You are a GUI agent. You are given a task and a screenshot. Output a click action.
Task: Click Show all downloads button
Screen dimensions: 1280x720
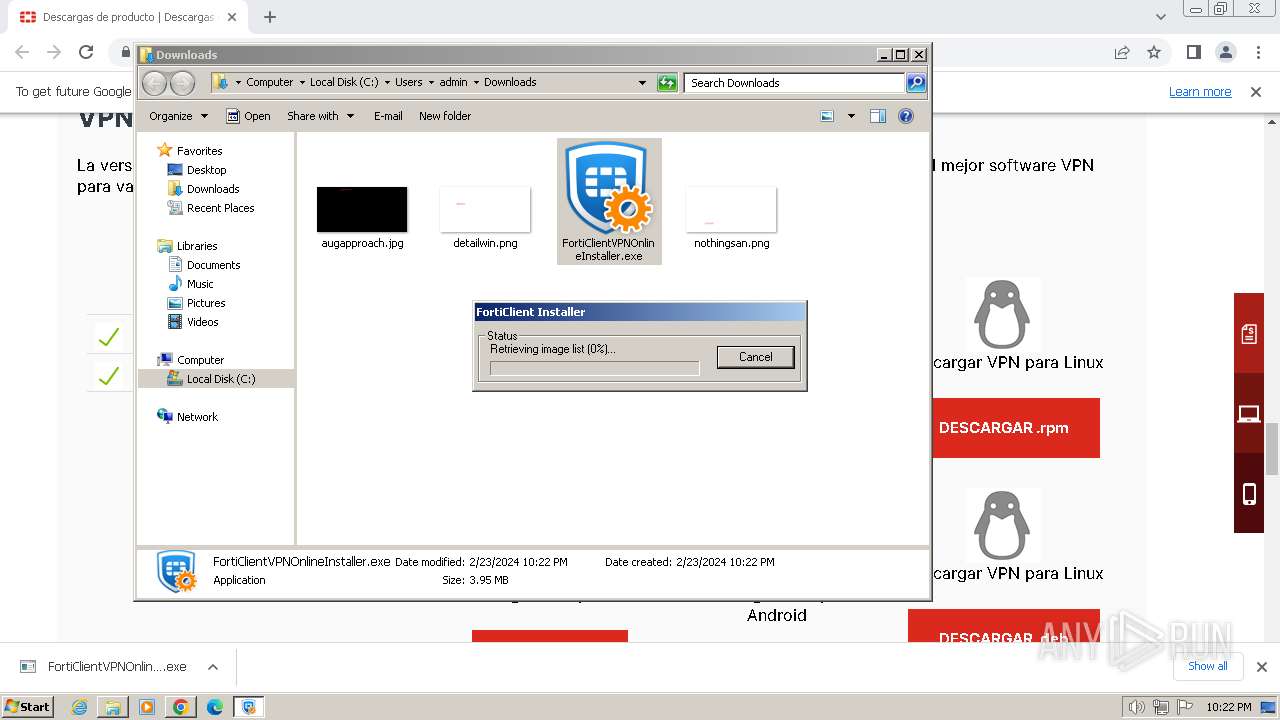tap(1208, 666)
